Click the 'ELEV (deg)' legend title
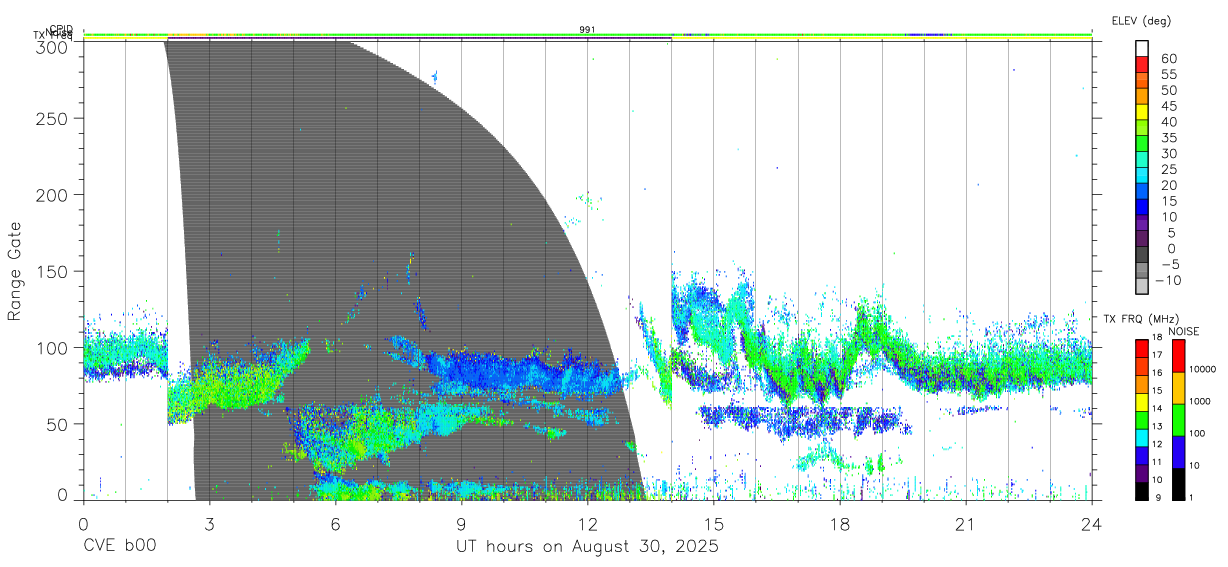This screenshot has height=567, width=1228. tap(1141, 20)
